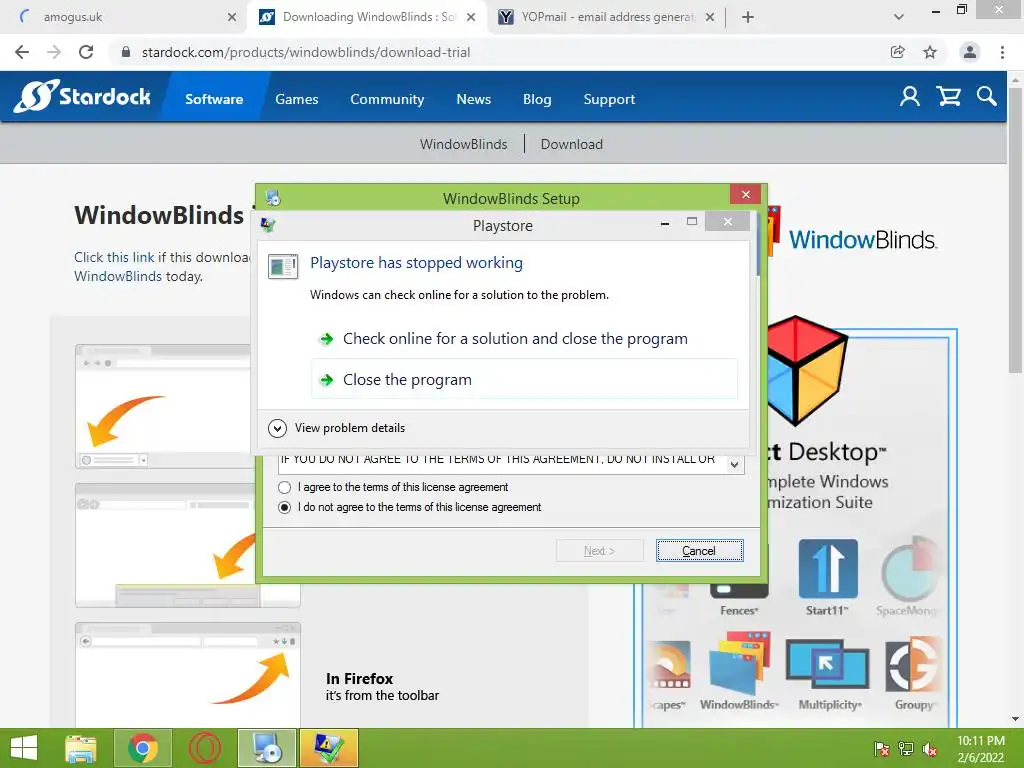Image resolution: width=1024 pixels, height=768 pixels.
Task: Open the Windows Start button
Action: click(24, 748)
